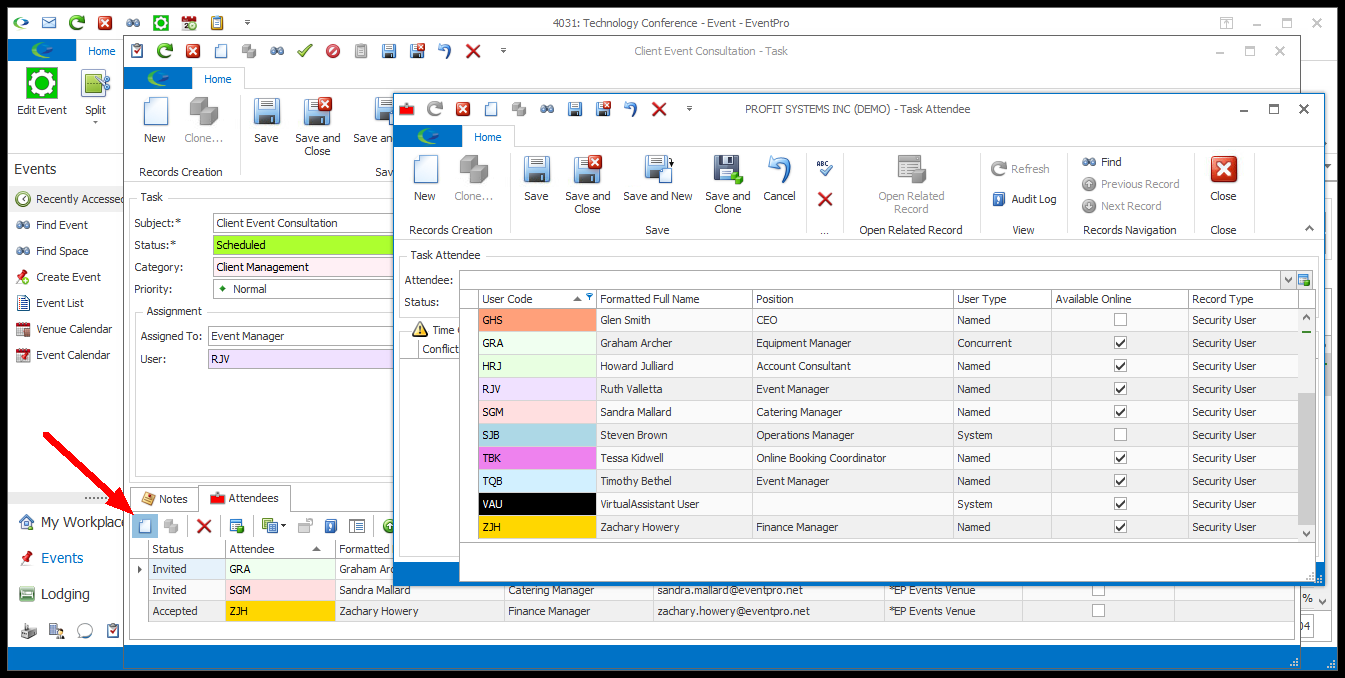Select Home tab in Task Attendee window
Screen dimensions: 1345x678
tap(488, 137)
